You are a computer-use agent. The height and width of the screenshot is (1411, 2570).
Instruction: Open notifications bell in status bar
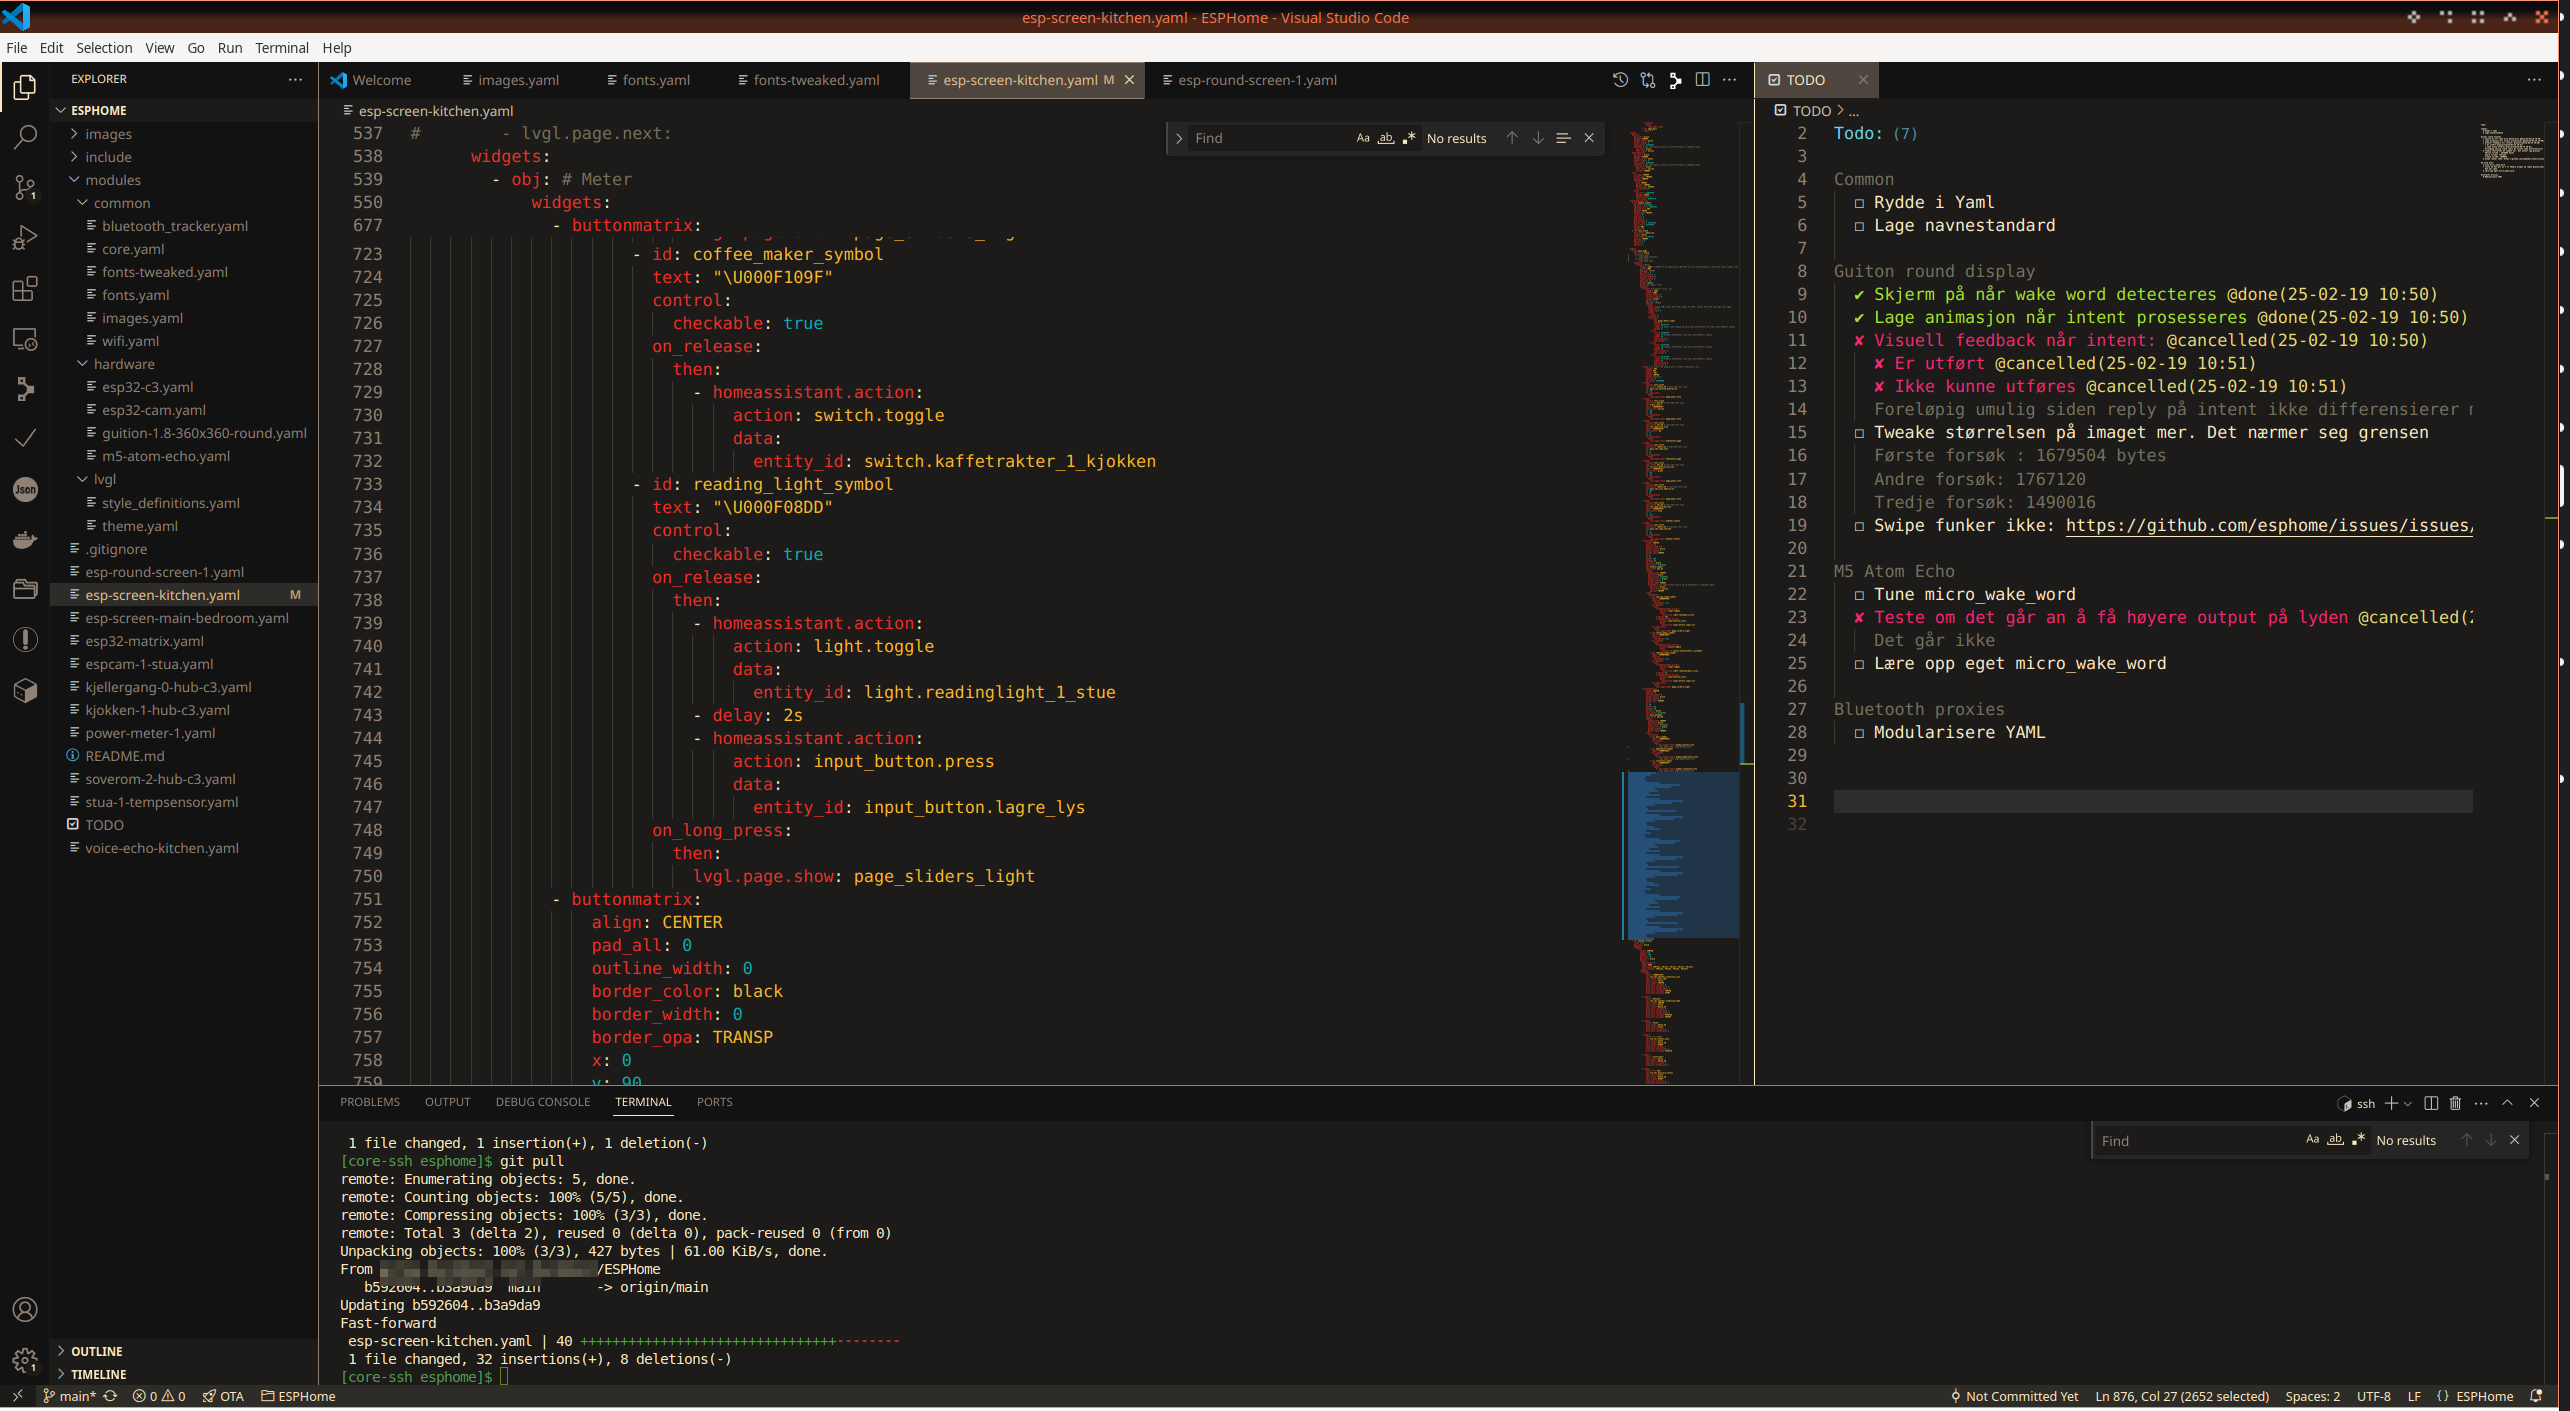[2535, 1396]
